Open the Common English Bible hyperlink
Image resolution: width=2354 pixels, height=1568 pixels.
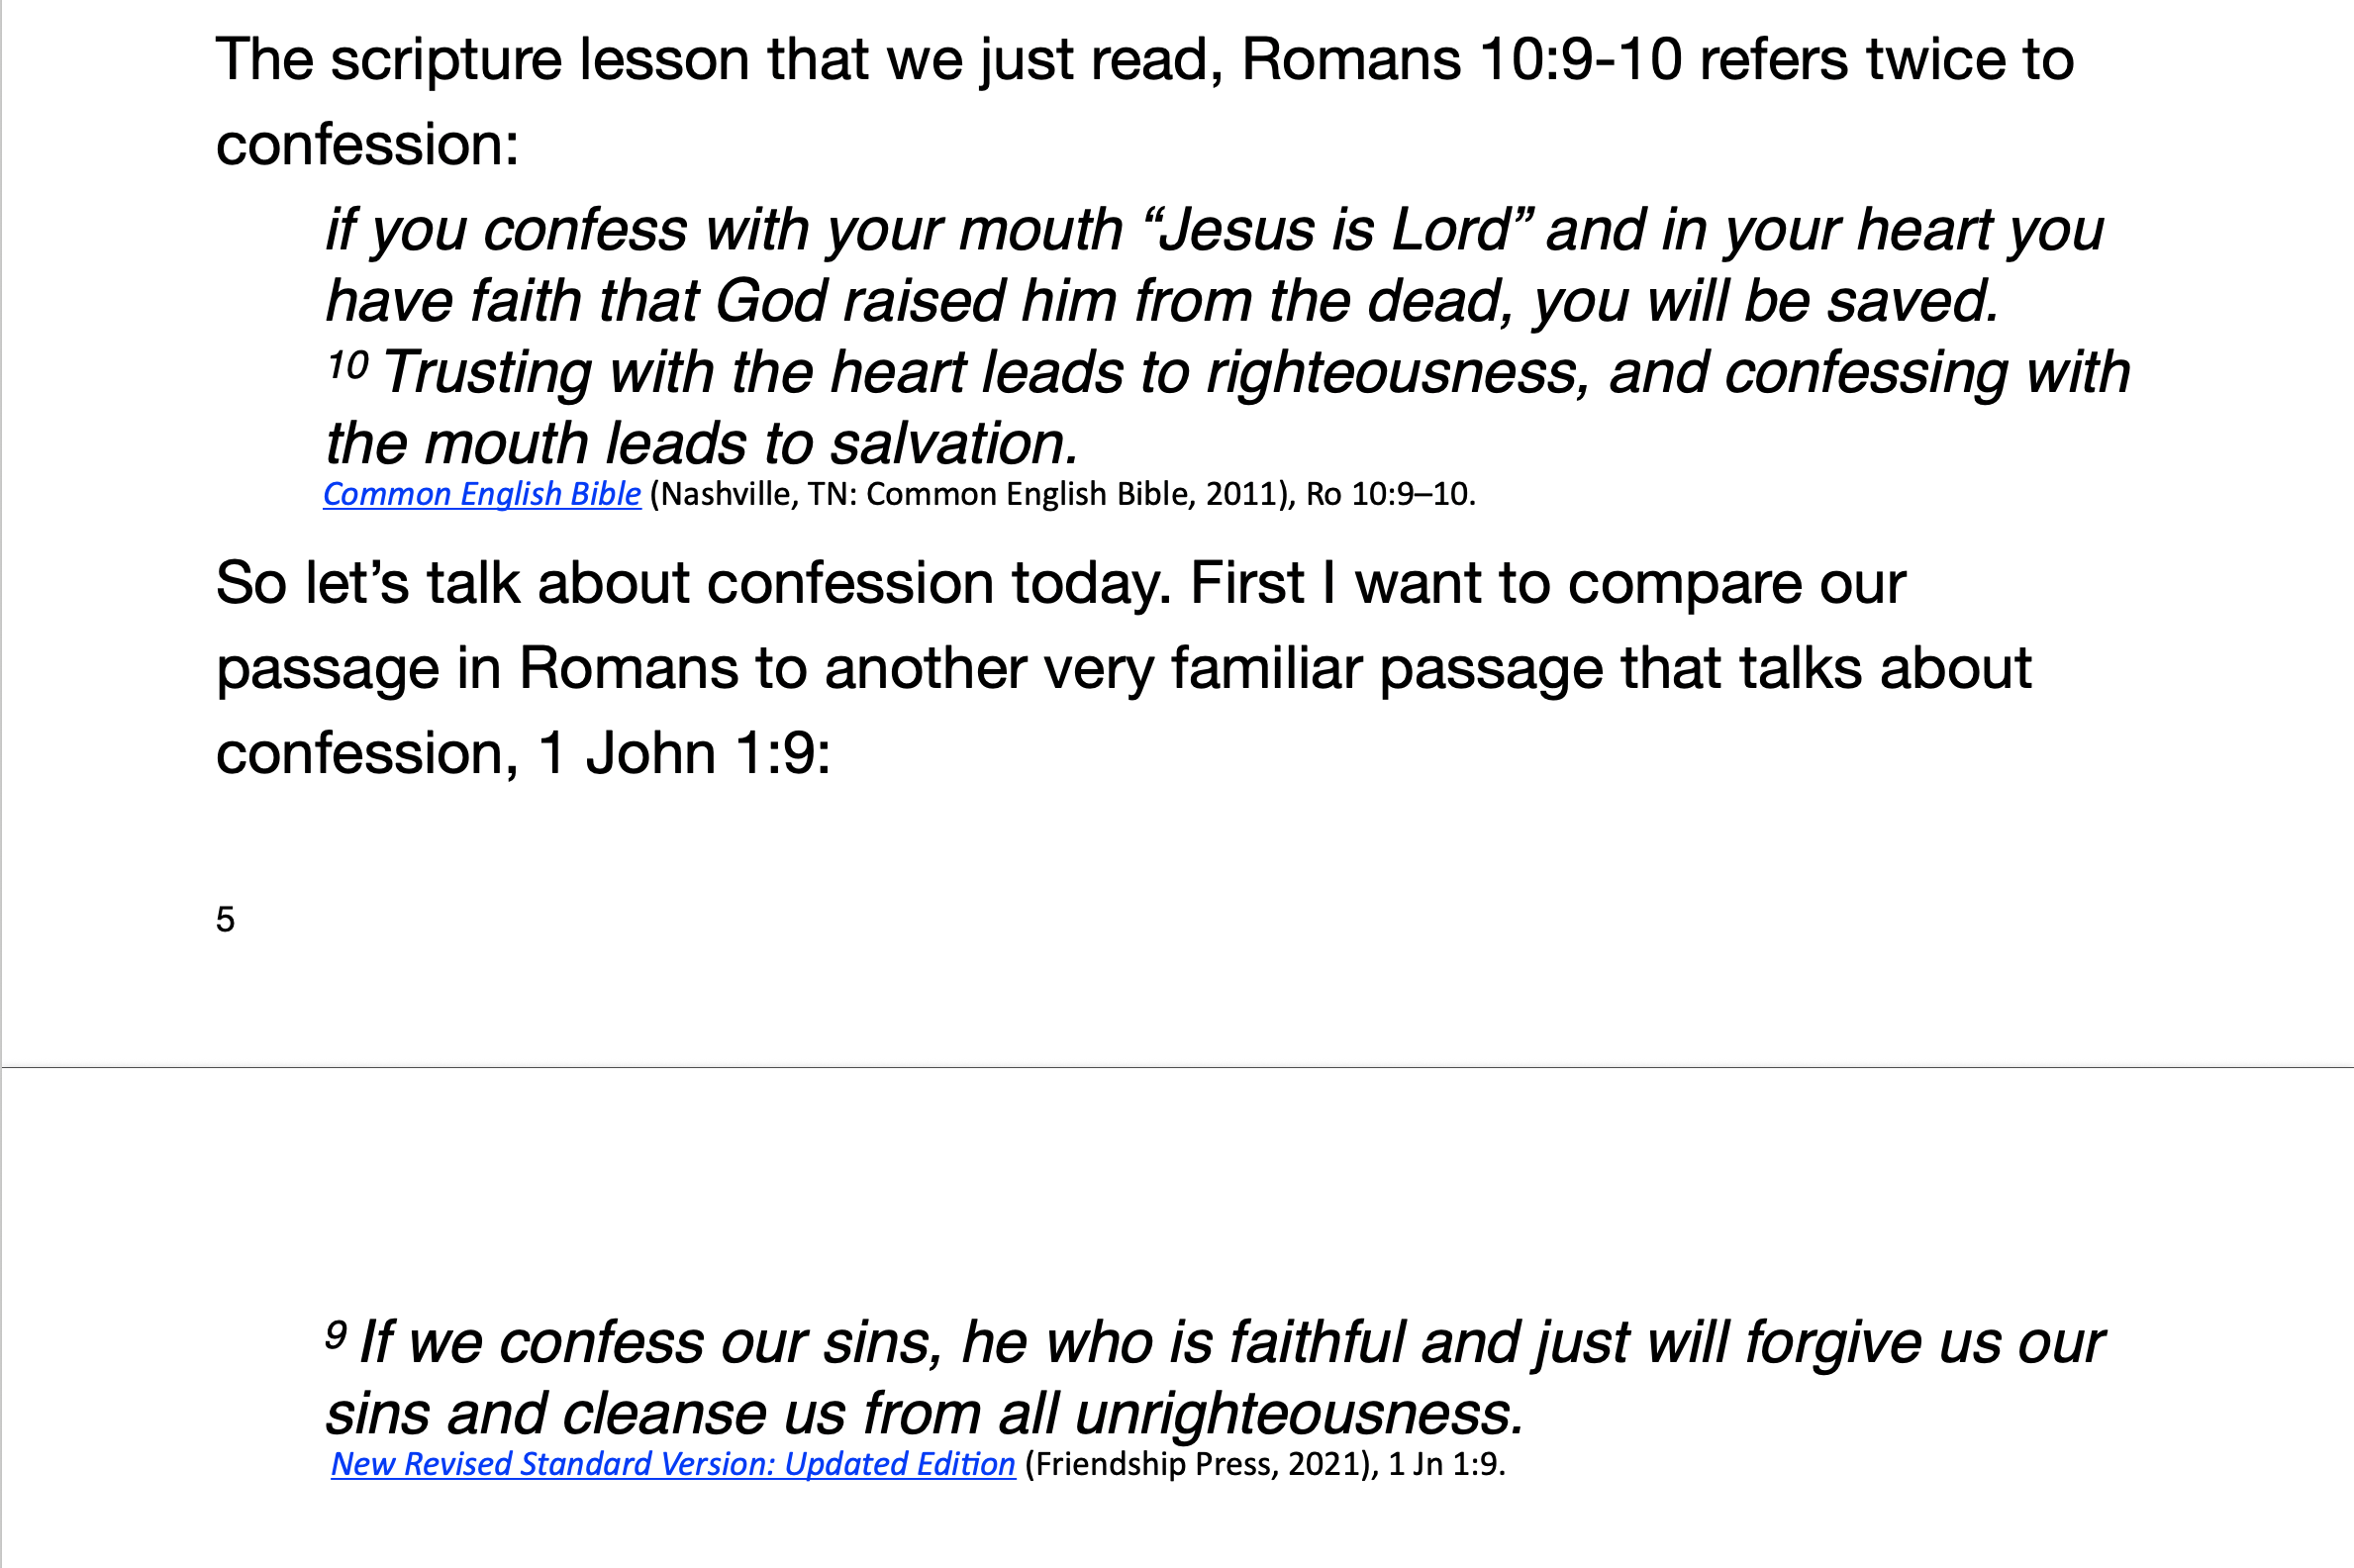[x=481, y=494]
